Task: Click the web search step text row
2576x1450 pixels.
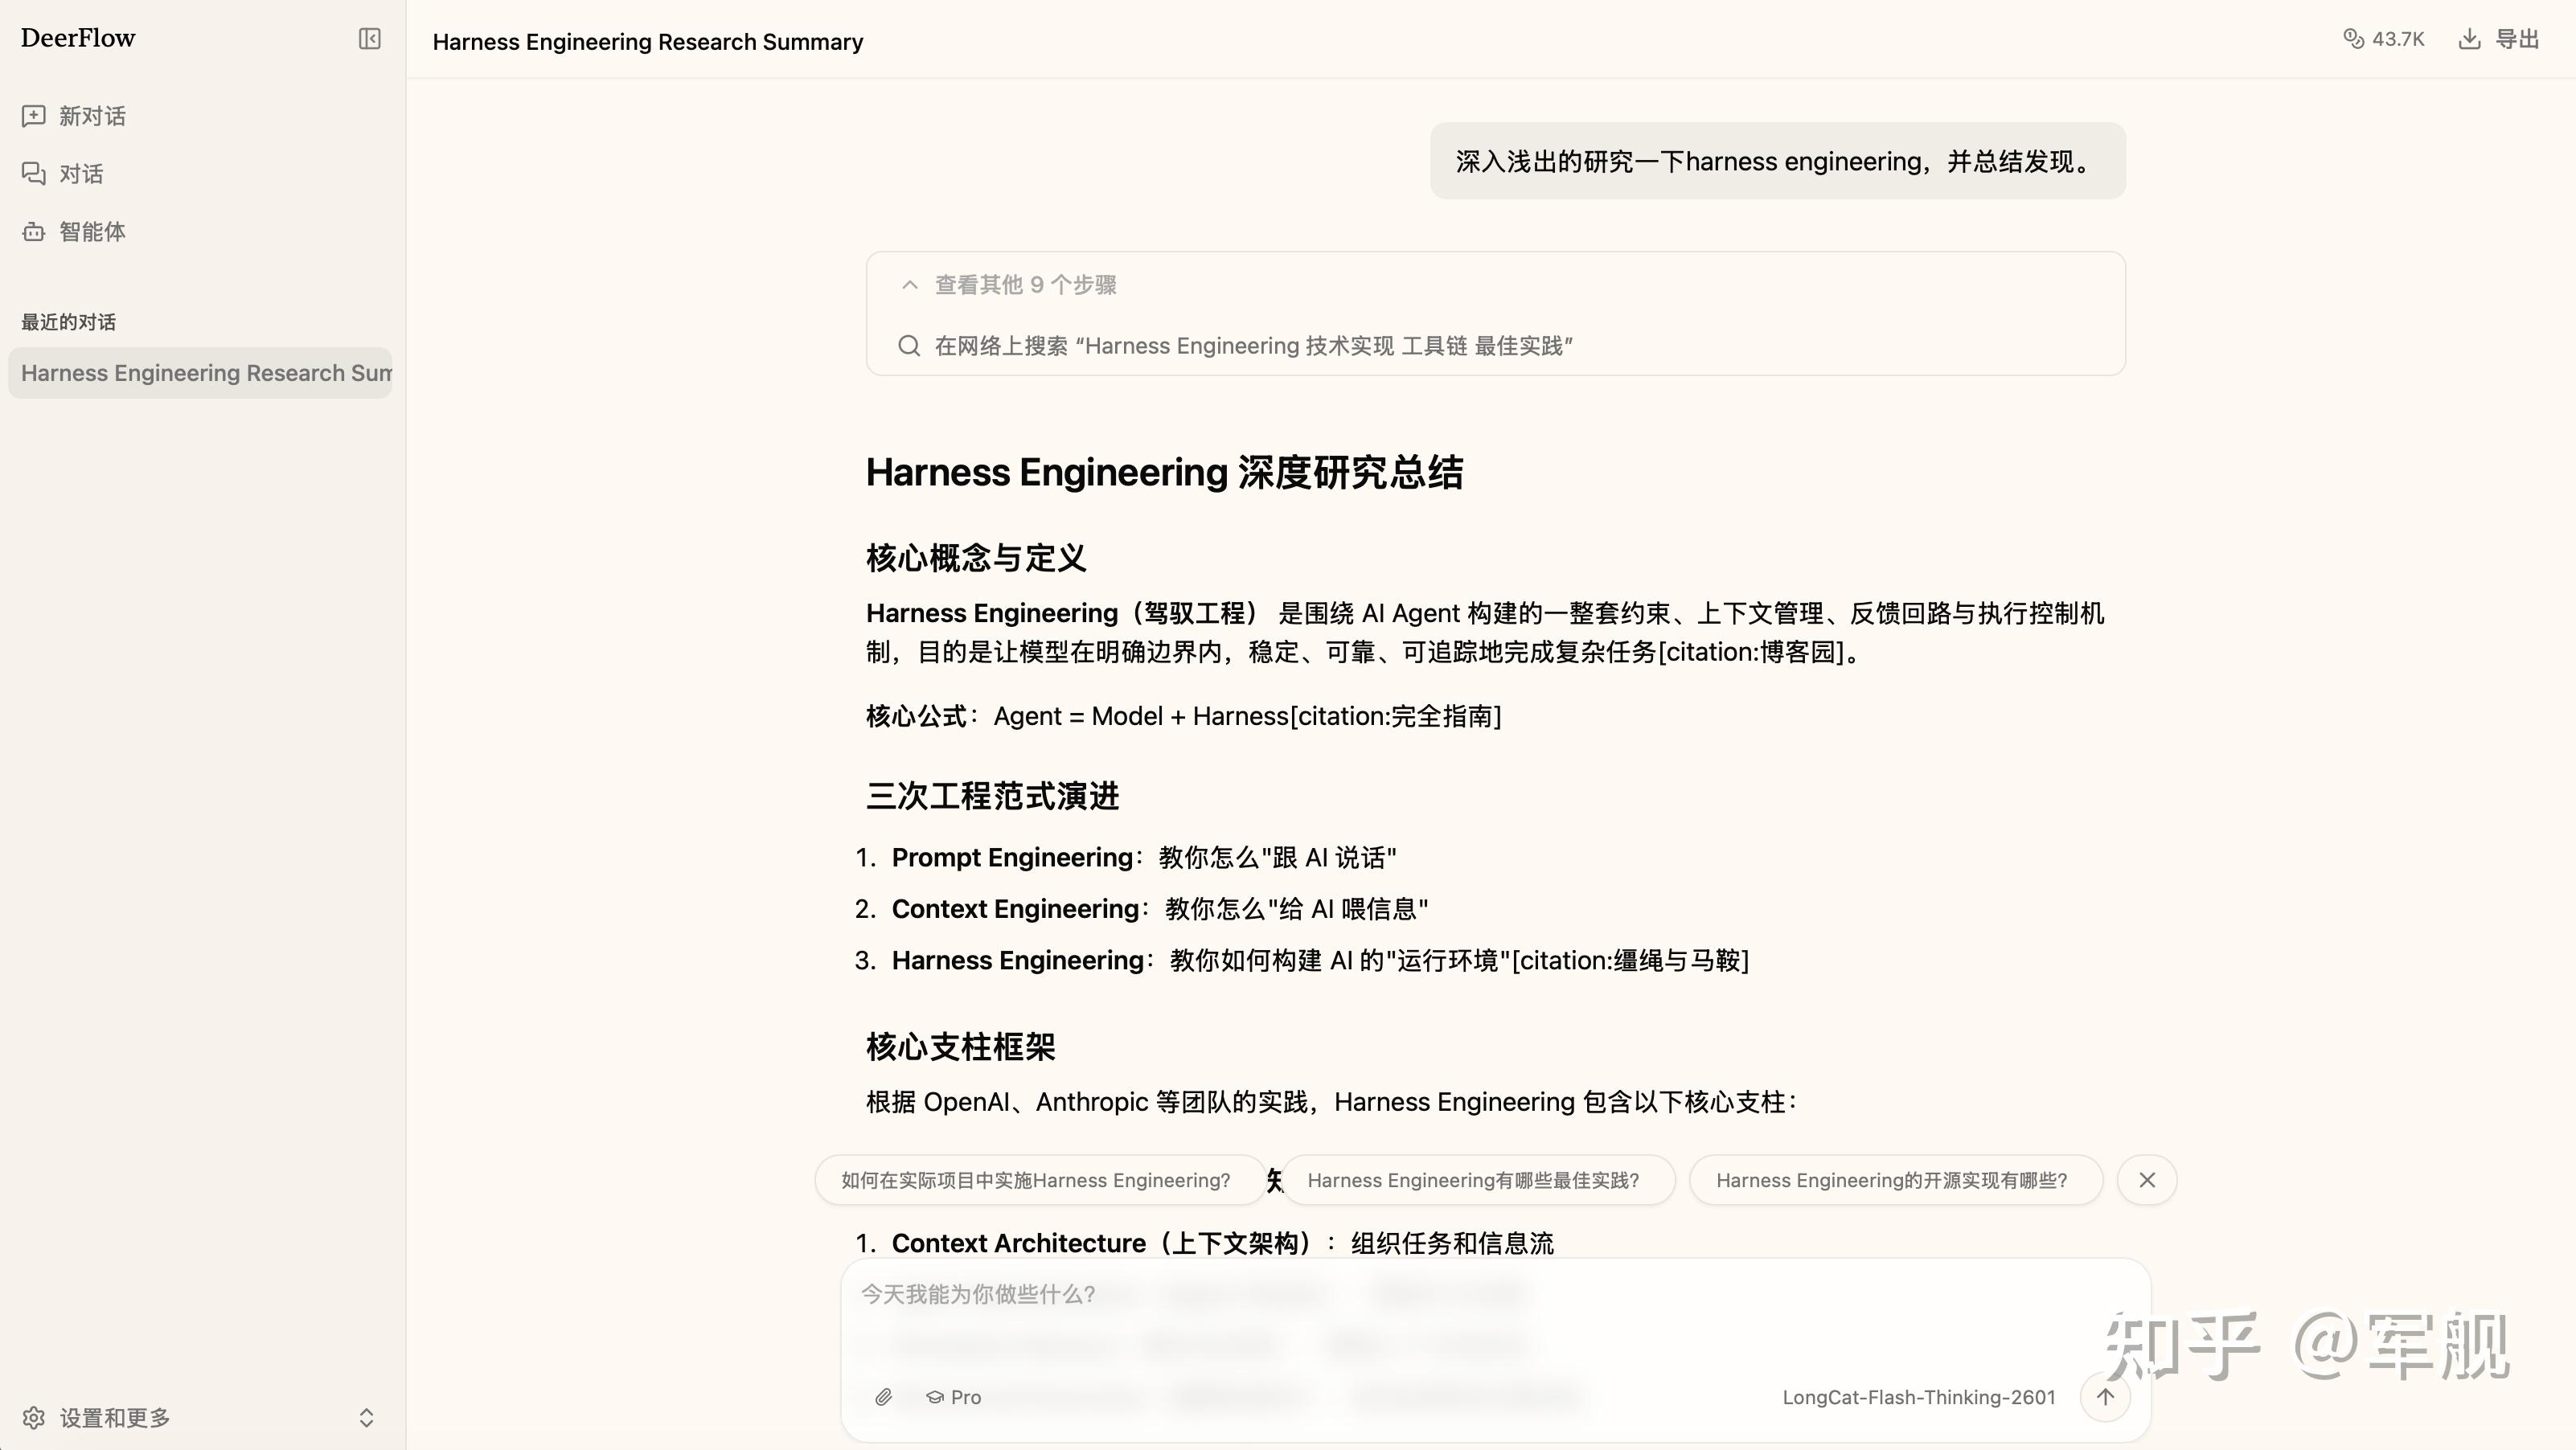Action: click(x=1253, y=346)
